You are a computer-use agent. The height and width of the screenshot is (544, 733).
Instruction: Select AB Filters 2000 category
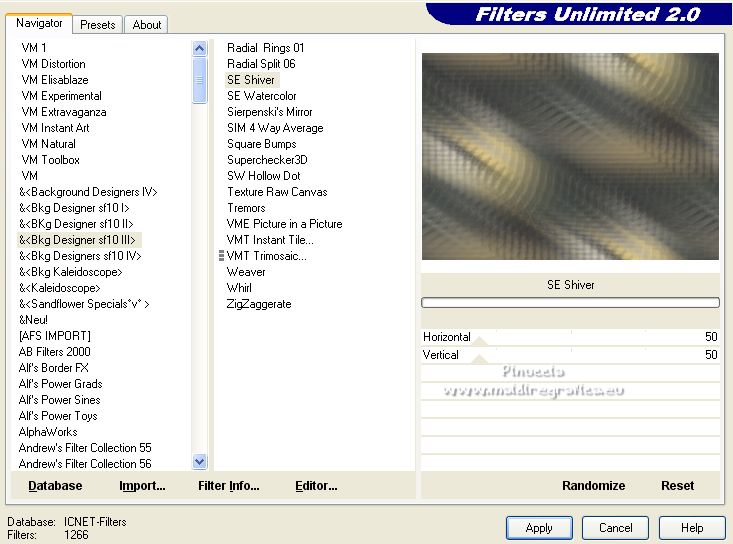pos(55,351)
